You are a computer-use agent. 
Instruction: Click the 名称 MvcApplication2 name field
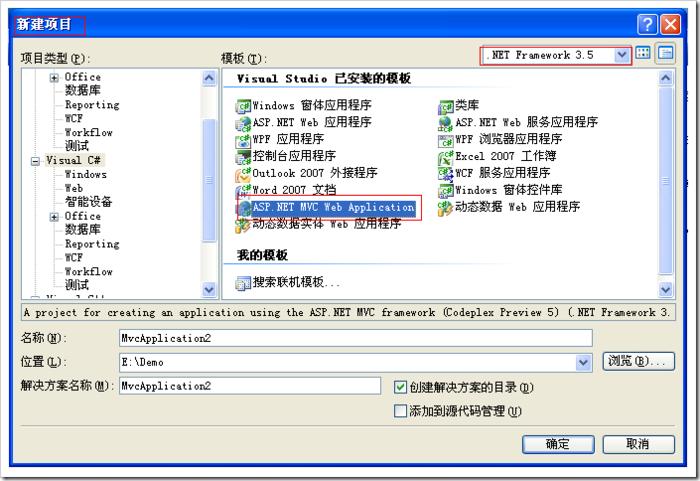click(356, 338)
